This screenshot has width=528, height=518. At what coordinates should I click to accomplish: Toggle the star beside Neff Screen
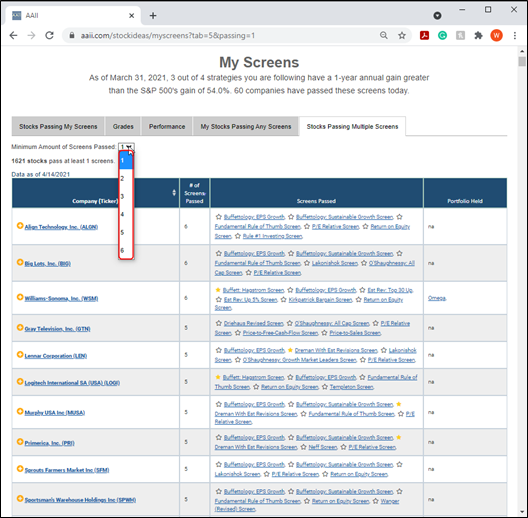tap(303, 447)
